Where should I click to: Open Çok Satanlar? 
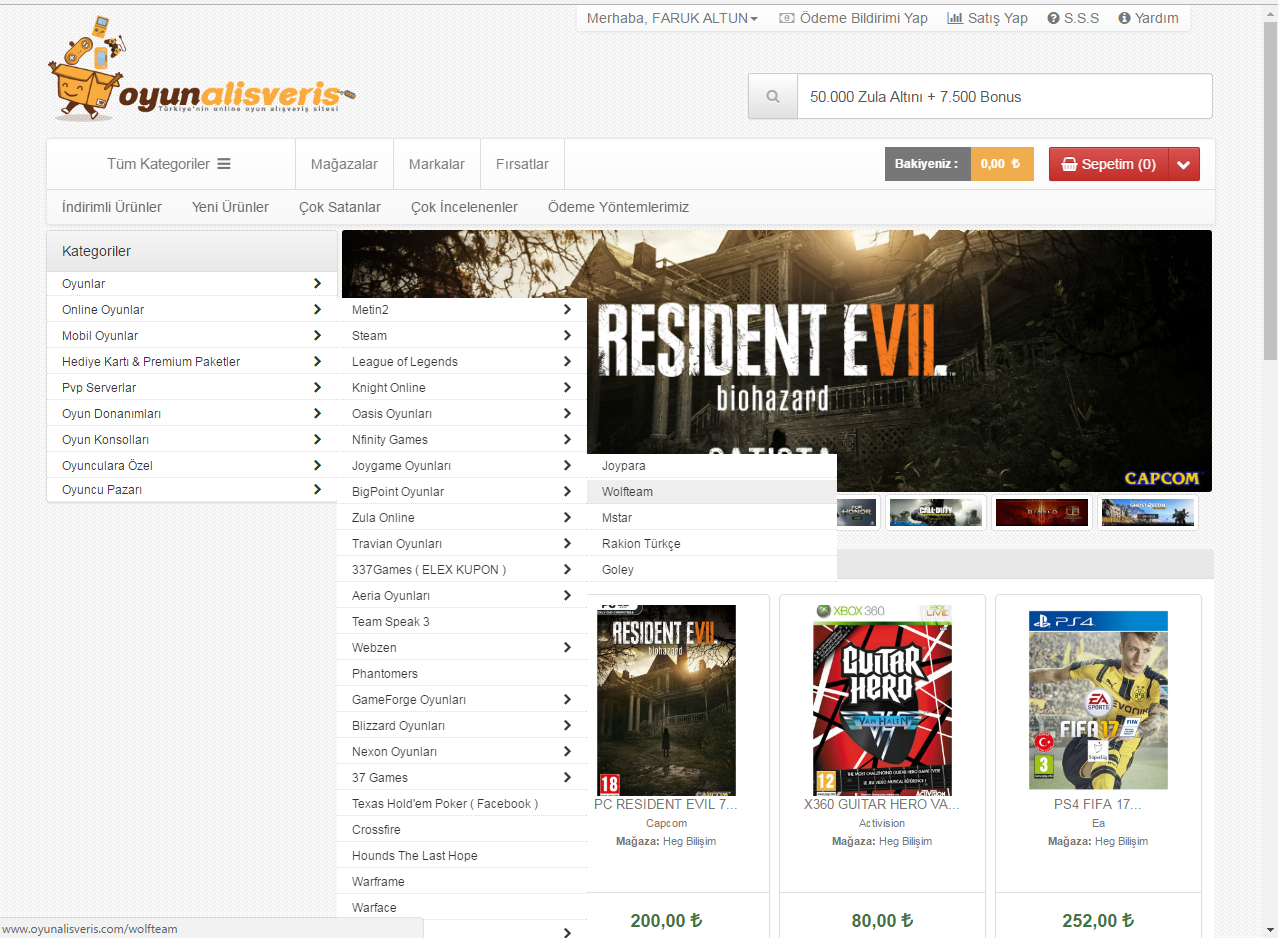pos(340,207)
